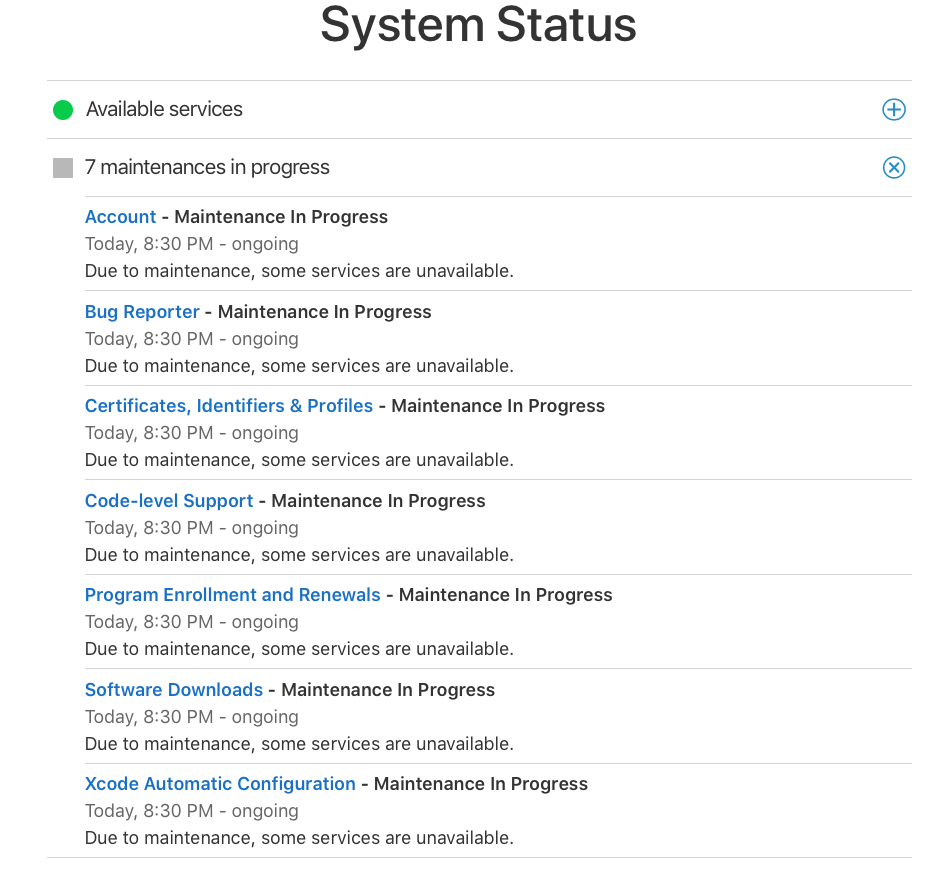
Task: Open Xcode Automatic Configuration link
Action: point(220,784)
